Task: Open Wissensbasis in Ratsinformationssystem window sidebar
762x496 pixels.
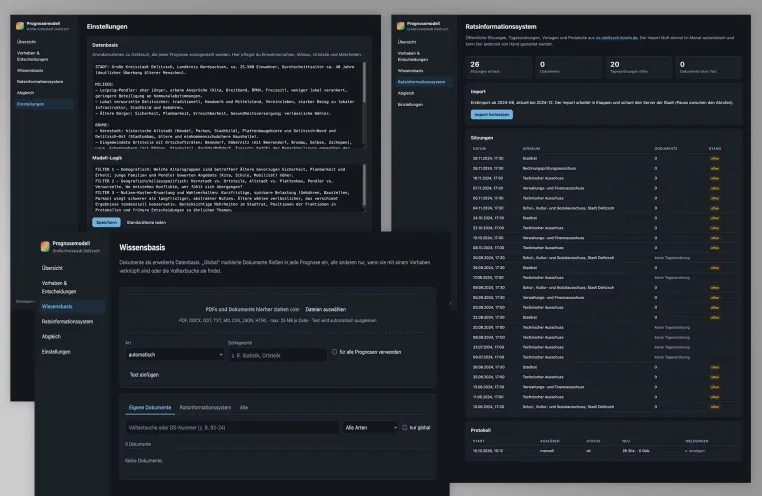Action: click(x=410, y=71)
